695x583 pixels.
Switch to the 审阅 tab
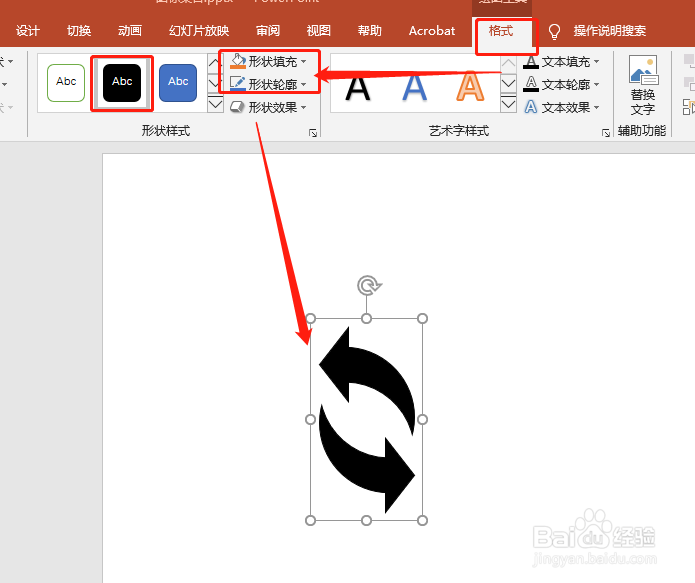[268, 31]
